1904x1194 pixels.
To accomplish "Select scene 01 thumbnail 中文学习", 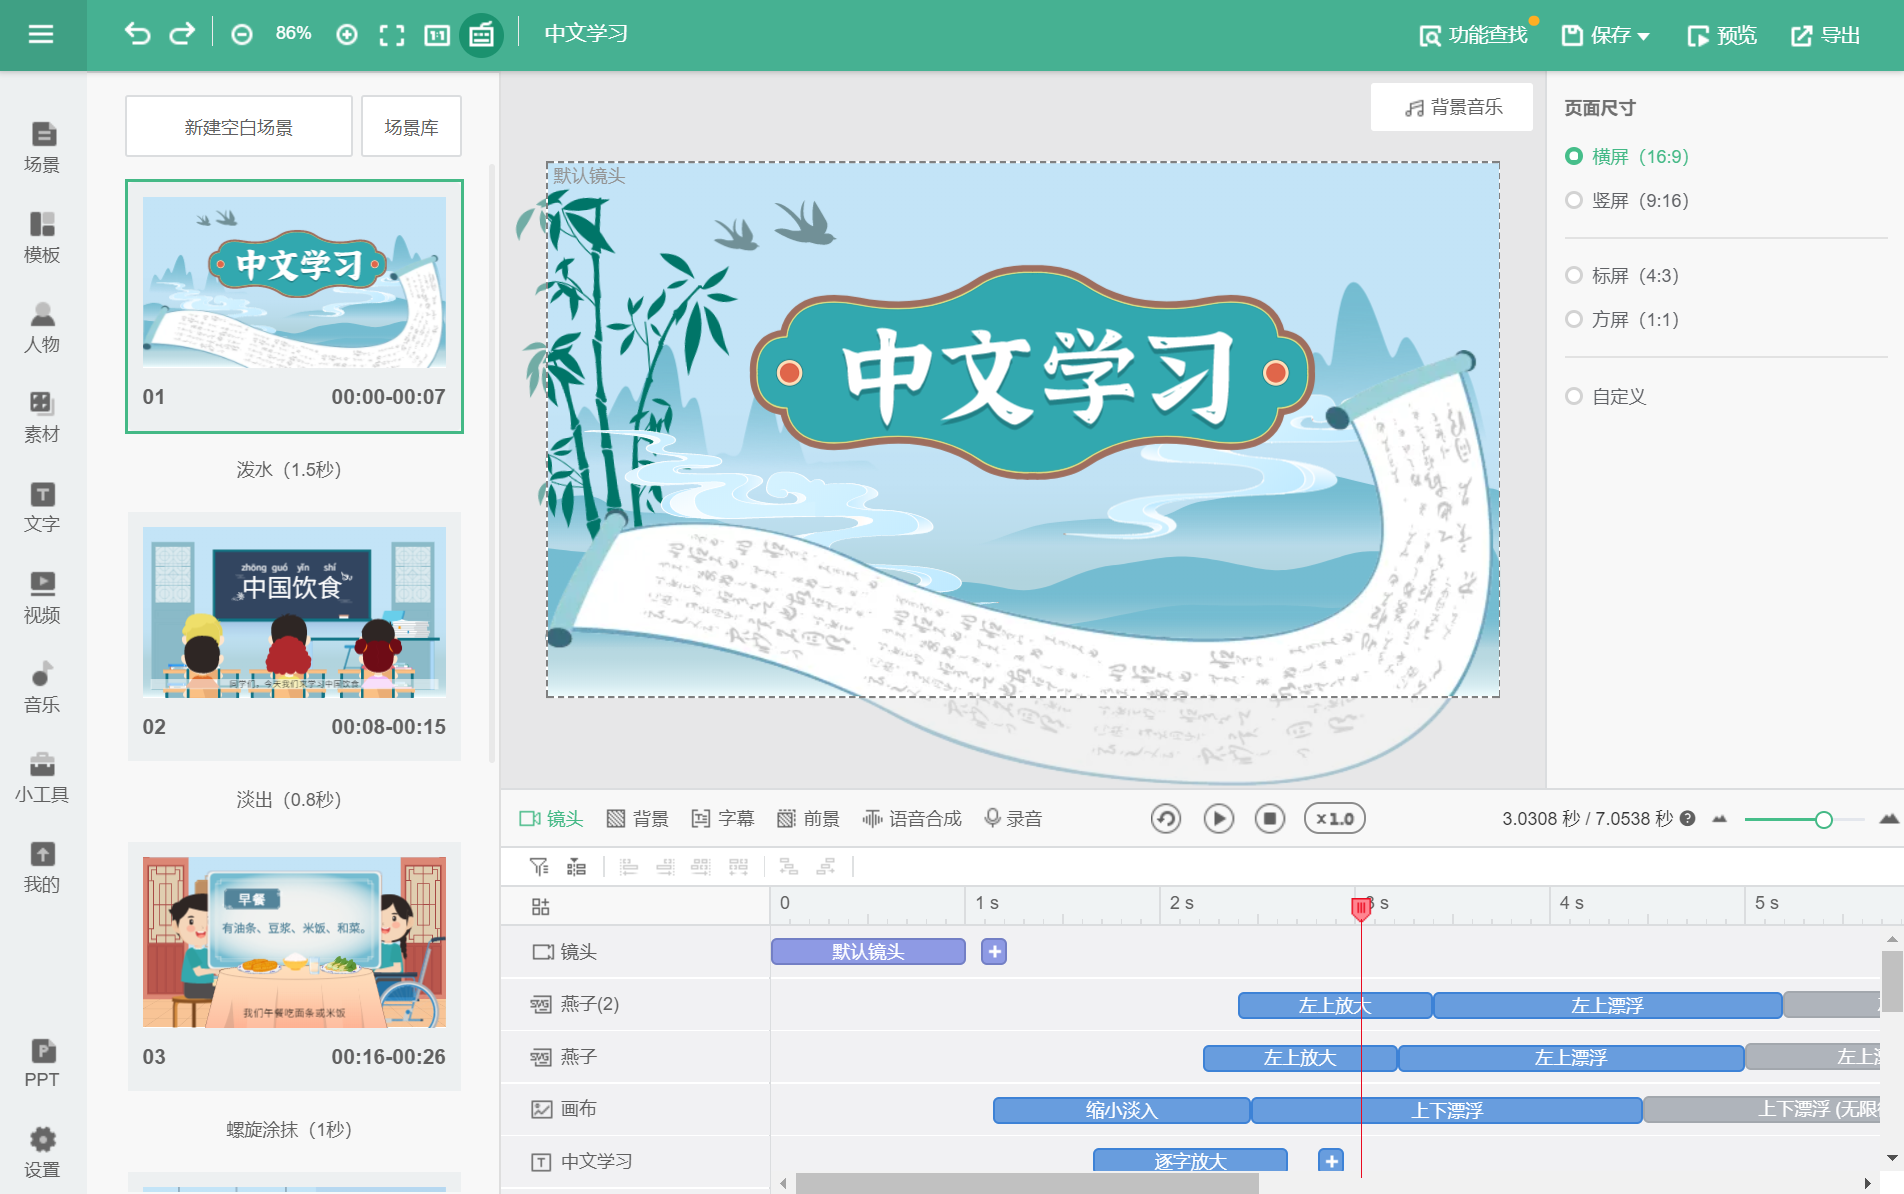I will tap(294, 283).
